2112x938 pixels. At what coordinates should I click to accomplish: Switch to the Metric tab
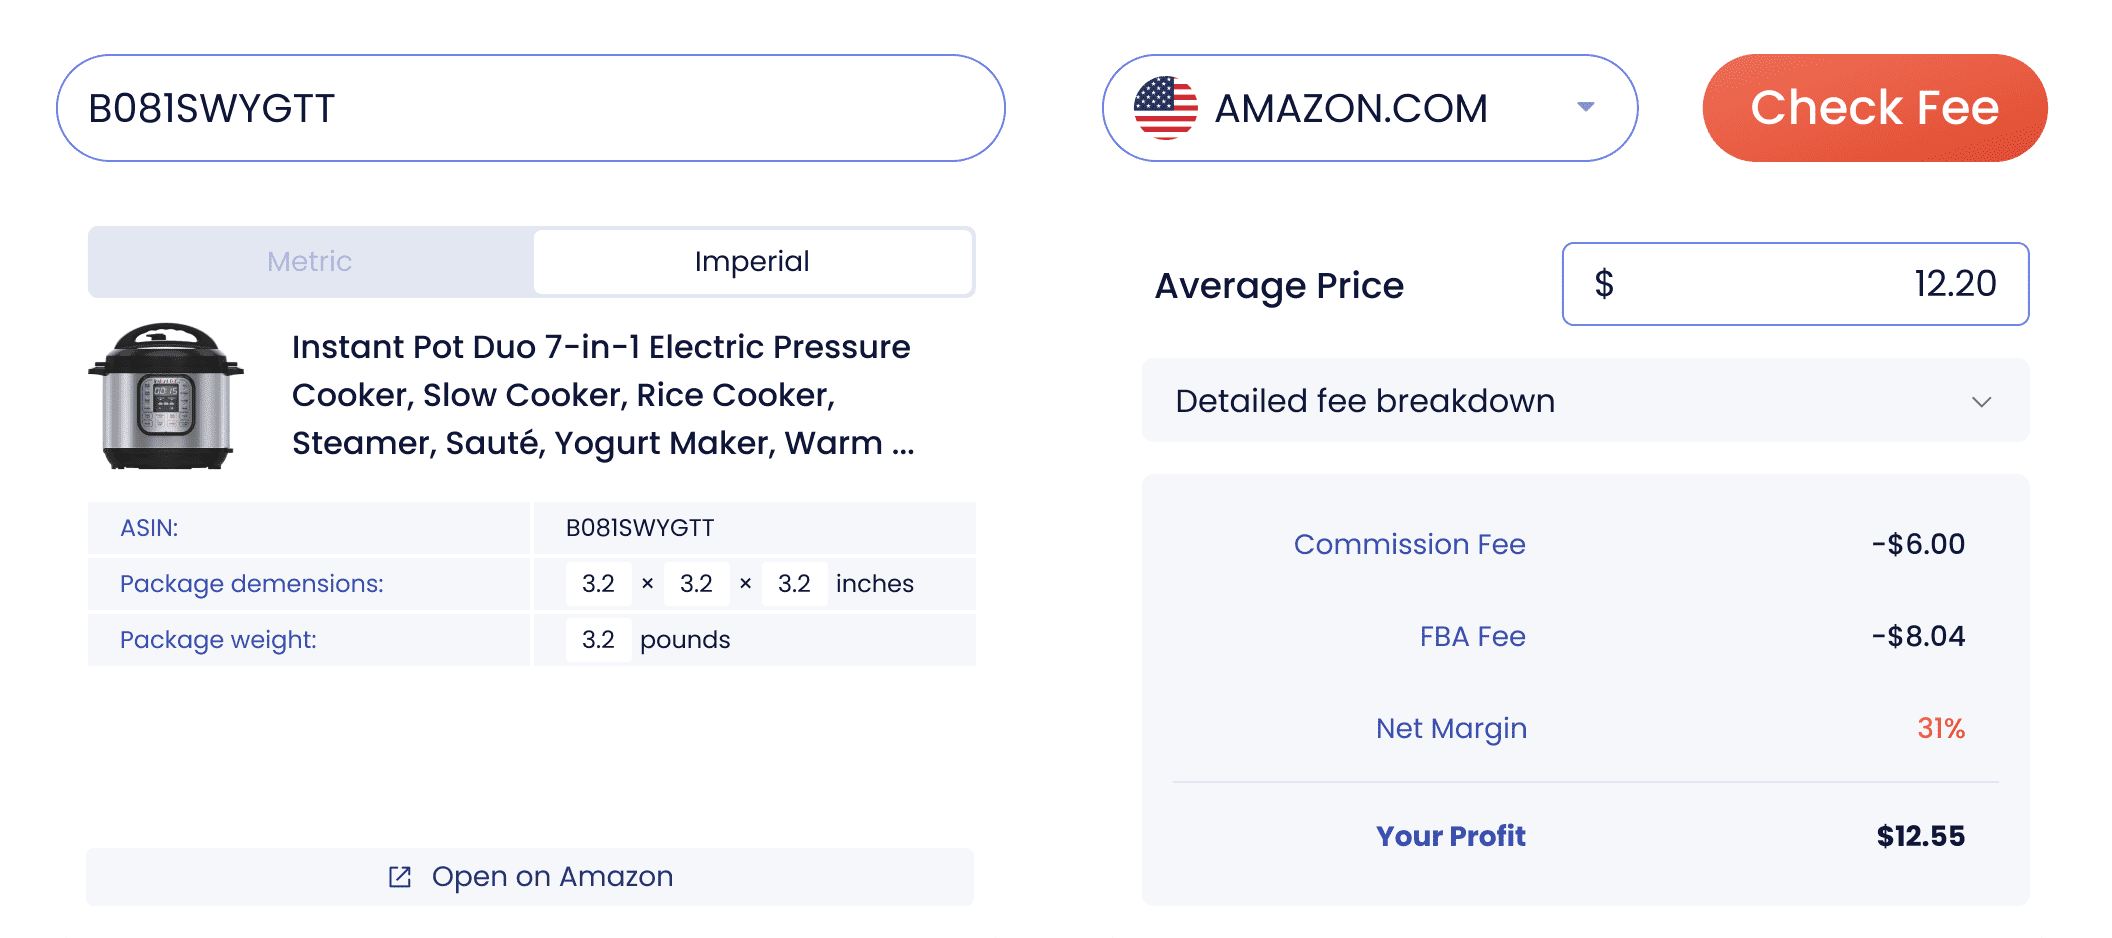pos(308,261)
